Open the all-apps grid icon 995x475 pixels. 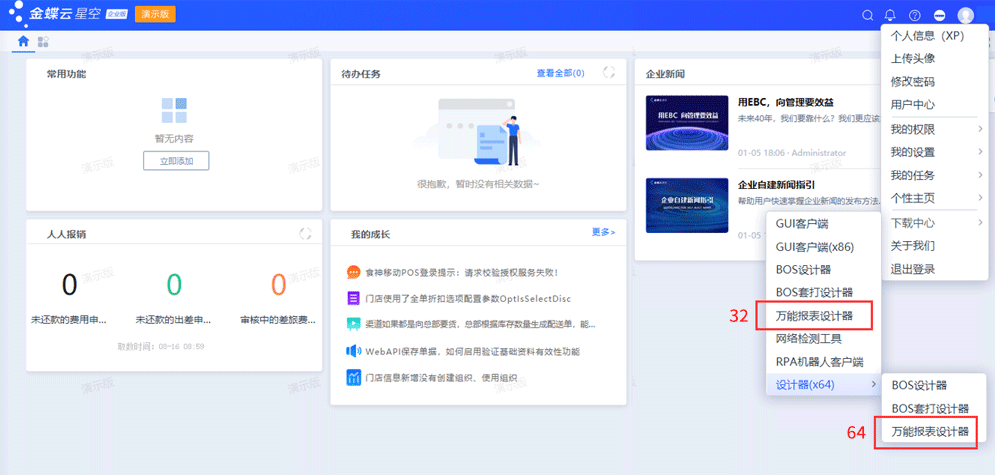click(x=44, y=42)
